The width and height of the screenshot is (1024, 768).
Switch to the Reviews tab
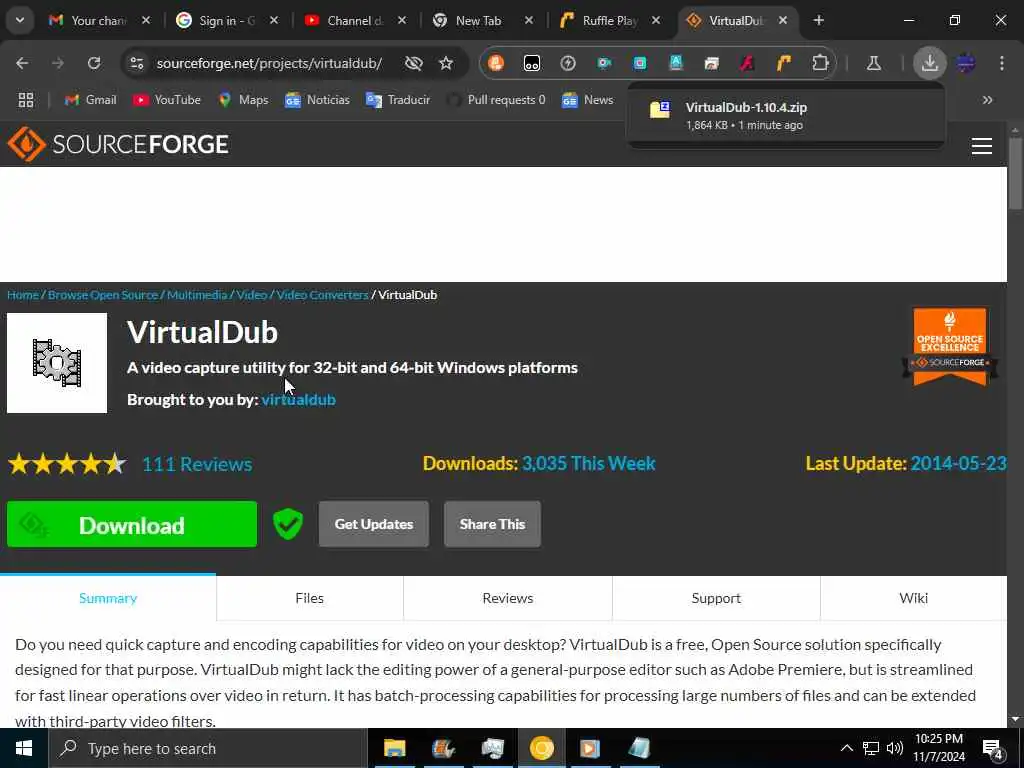coord(508,598)
